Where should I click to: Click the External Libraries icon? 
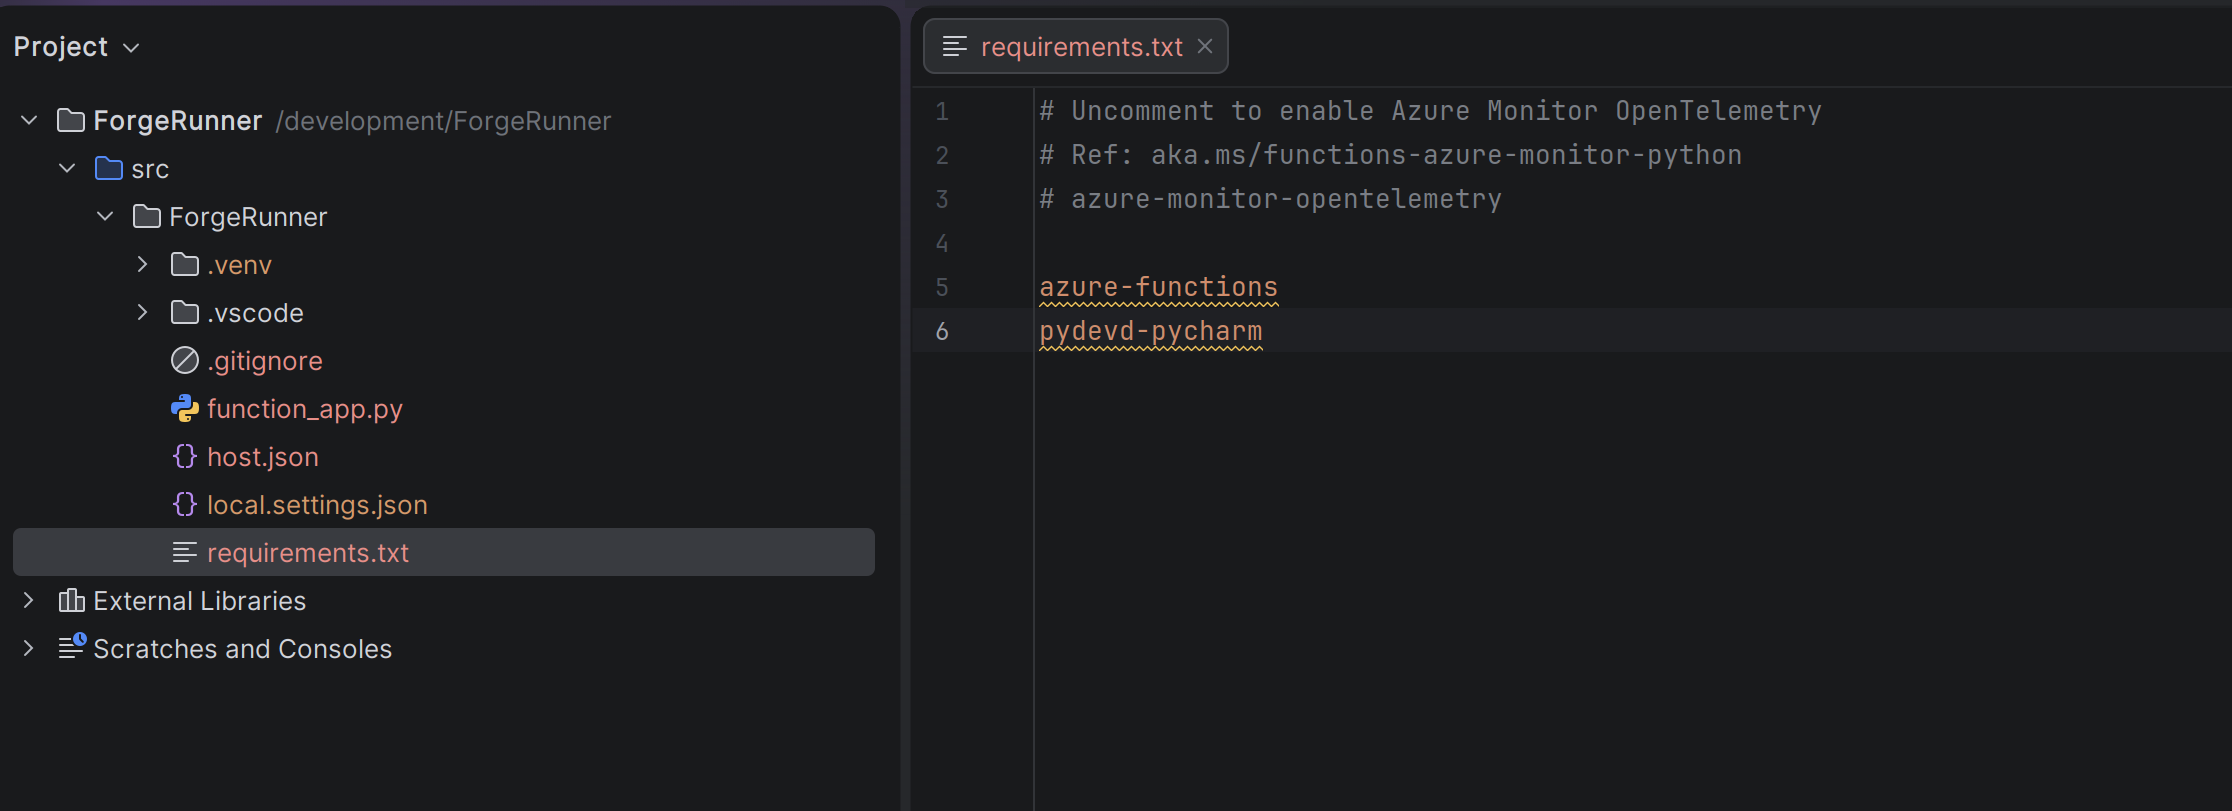(71, 600)
